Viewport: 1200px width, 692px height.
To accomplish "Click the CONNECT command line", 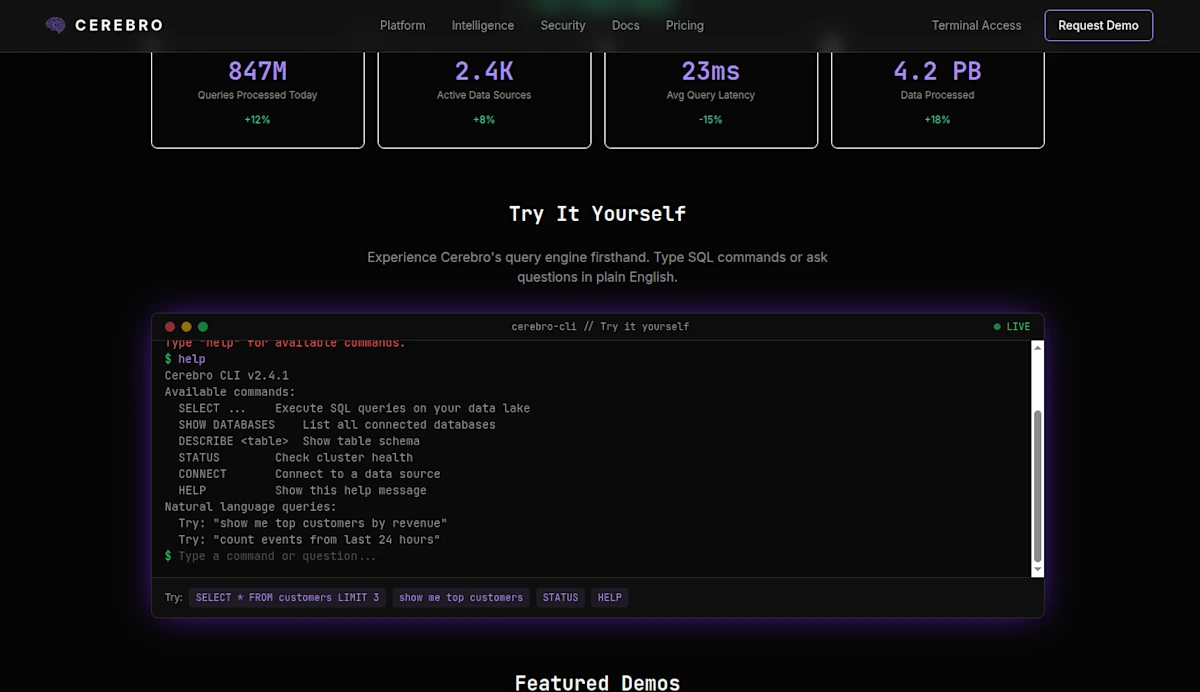I will [x=309, y=474].
